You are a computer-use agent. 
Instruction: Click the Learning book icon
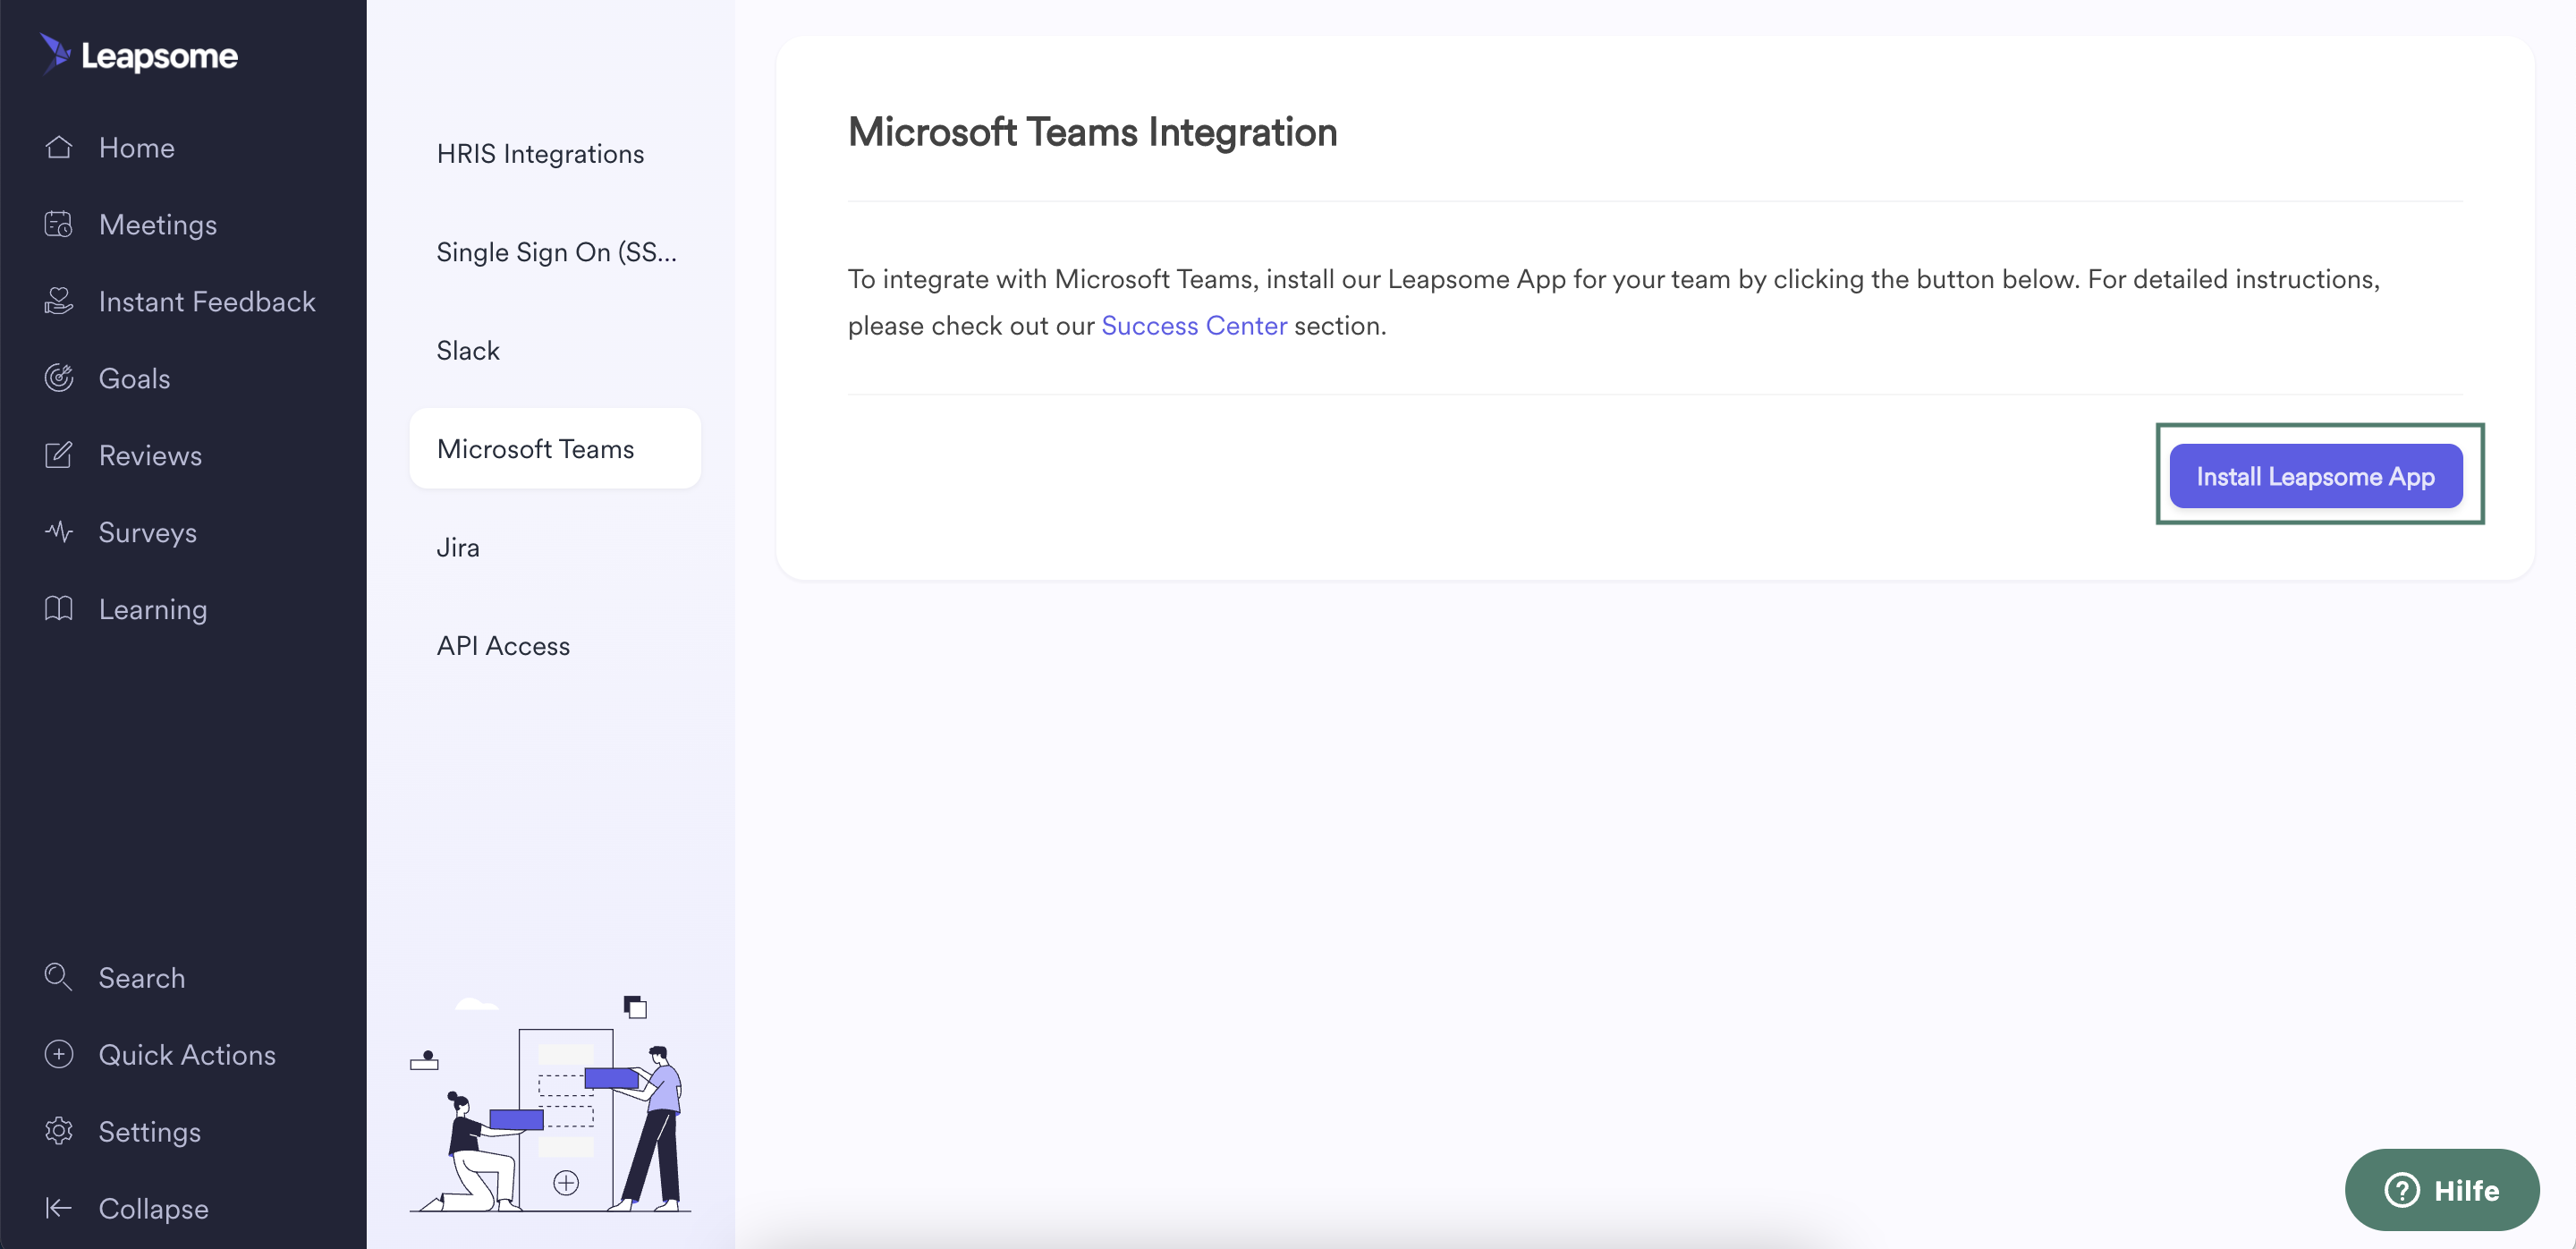(59, 608)
